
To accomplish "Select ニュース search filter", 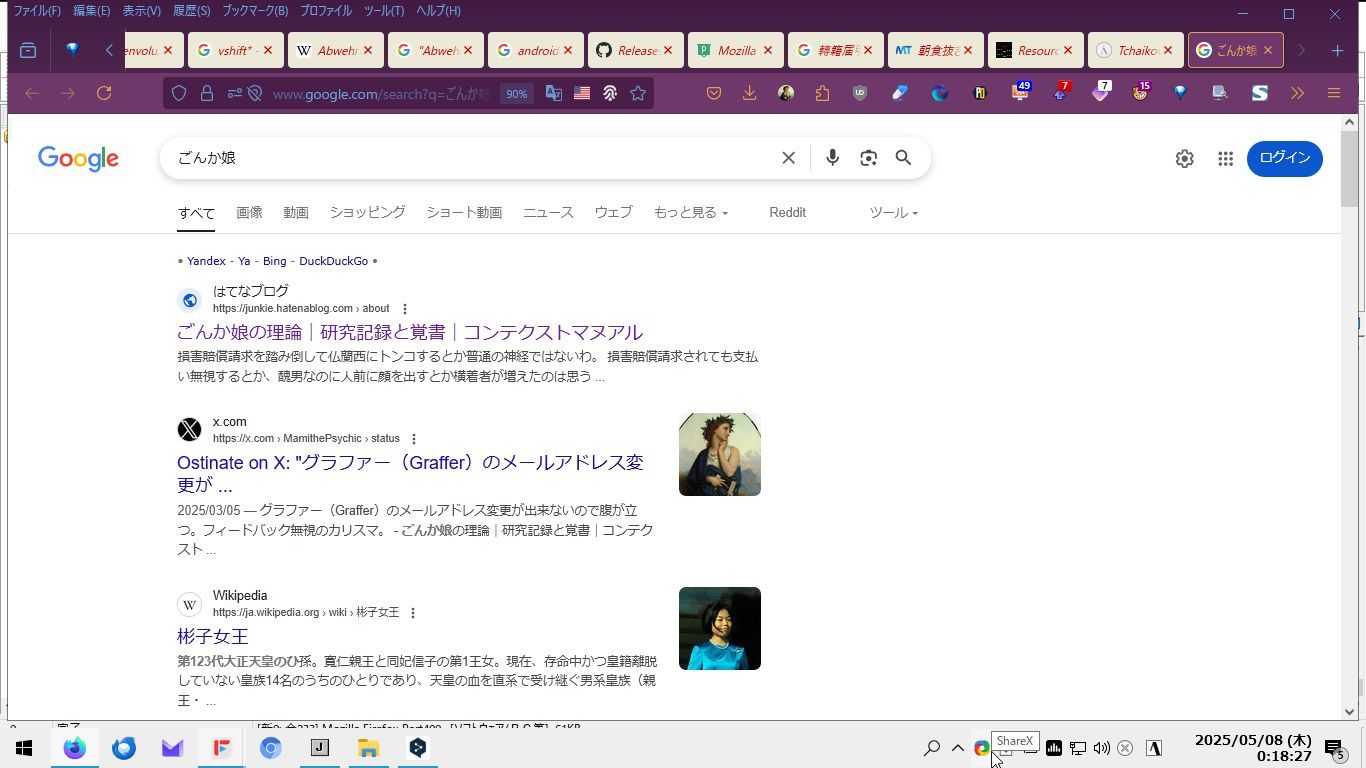I will (x=548, y=212).
